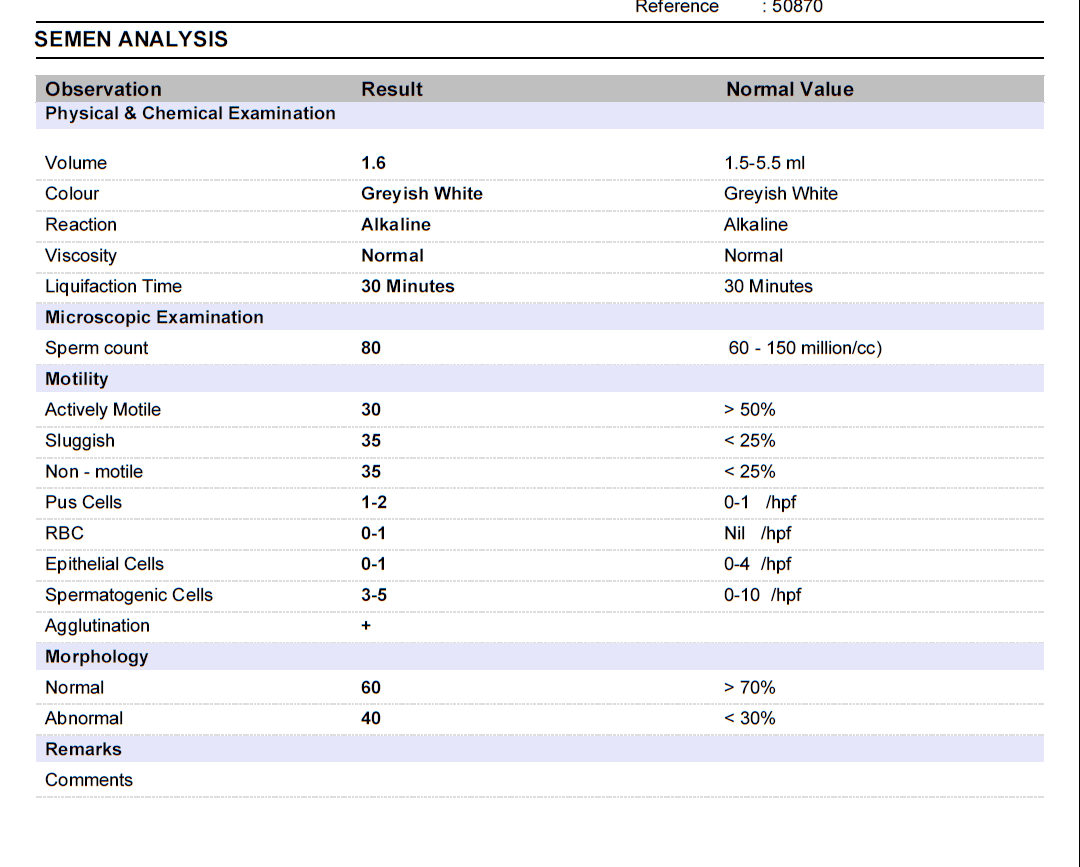Image resolution: width=1080 pixels, height=867 pixels.
Task: Click the Agglutination label
Action: coord(97,625)
